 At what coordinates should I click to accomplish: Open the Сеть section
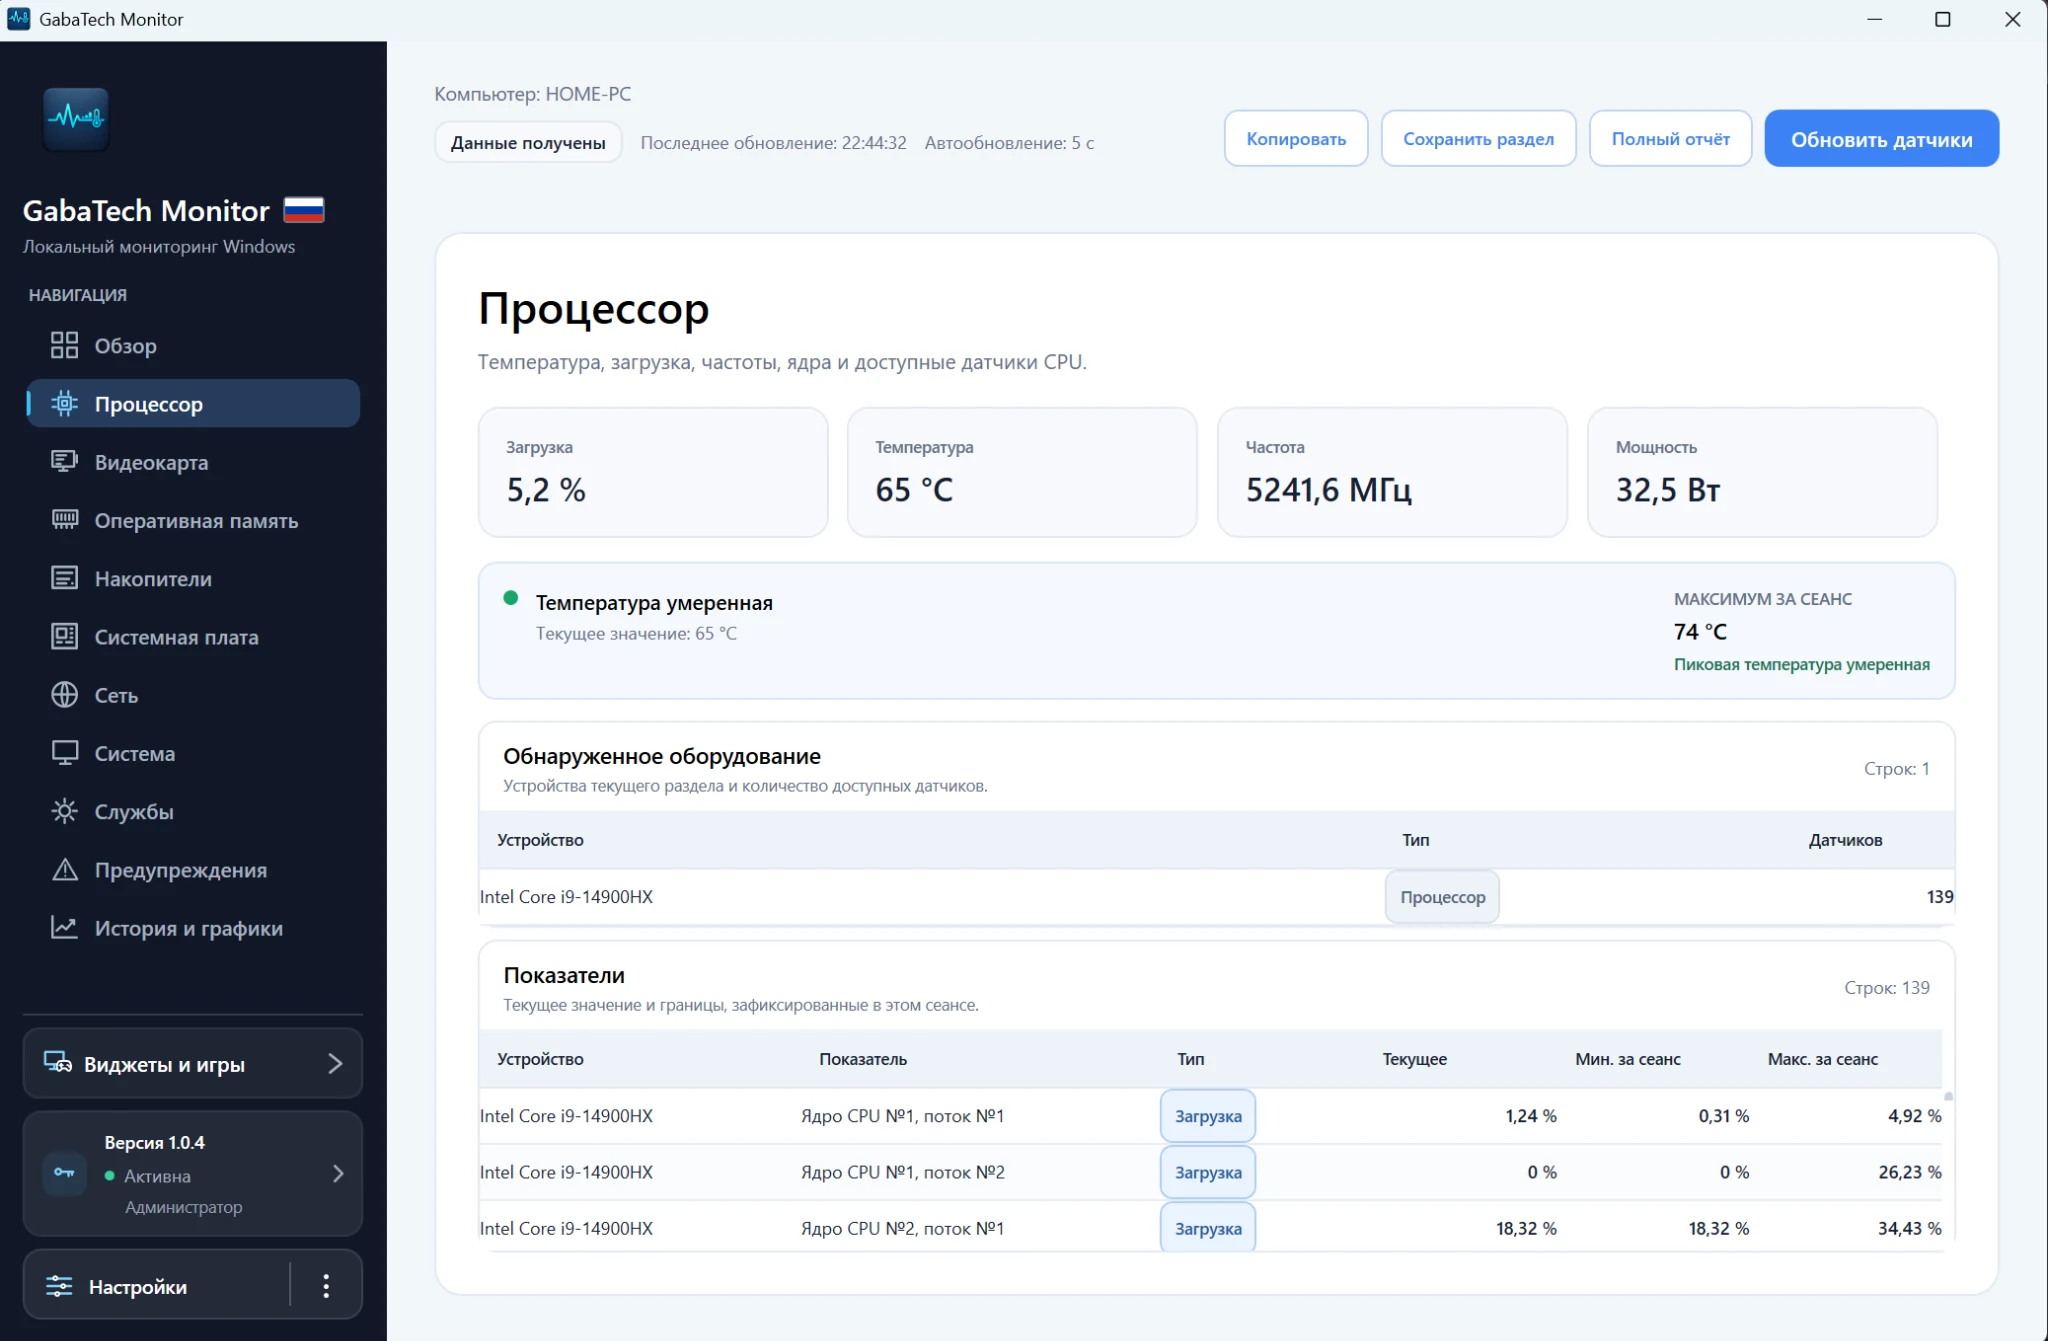pyautogui.click(x=192, y=694)
